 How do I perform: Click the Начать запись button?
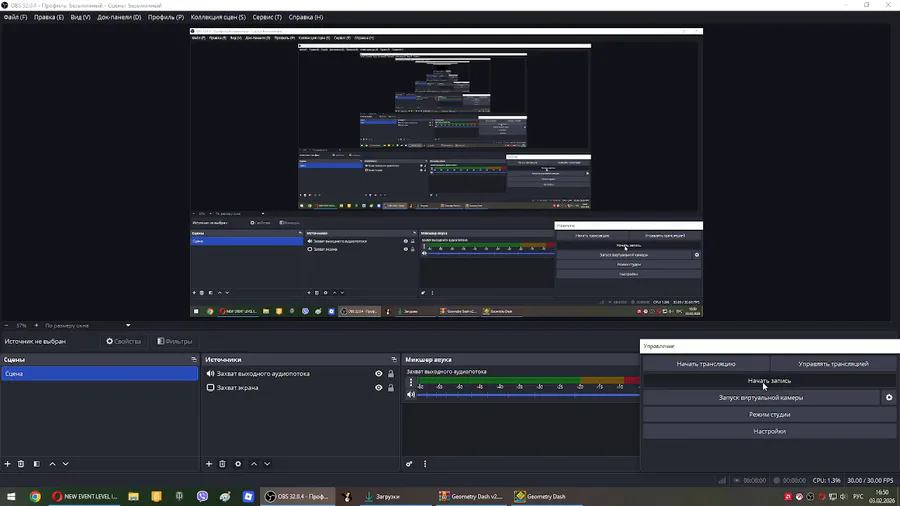(x=769, y=380)
